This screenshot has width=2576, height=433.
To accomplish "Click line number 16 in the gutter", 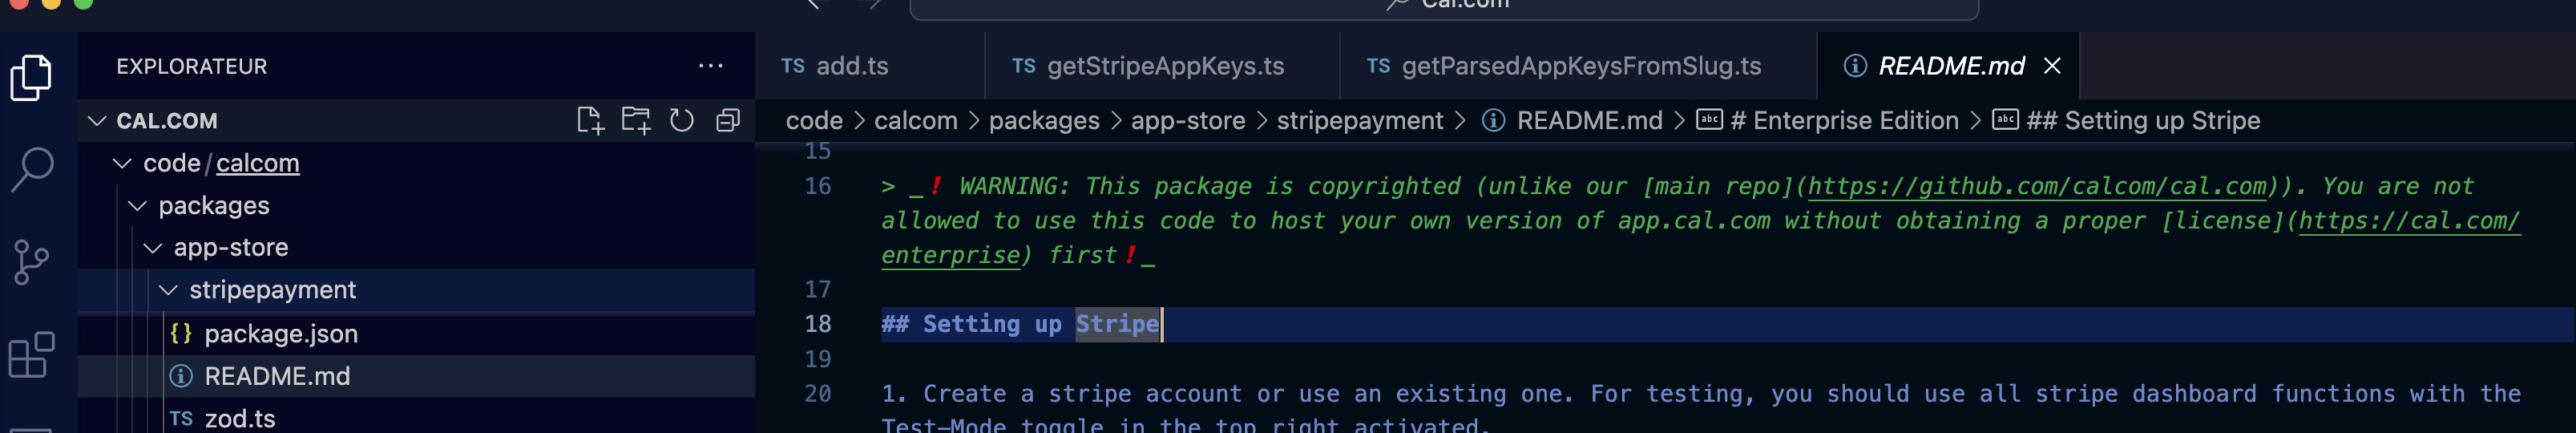I will click(x=818, y=187).
